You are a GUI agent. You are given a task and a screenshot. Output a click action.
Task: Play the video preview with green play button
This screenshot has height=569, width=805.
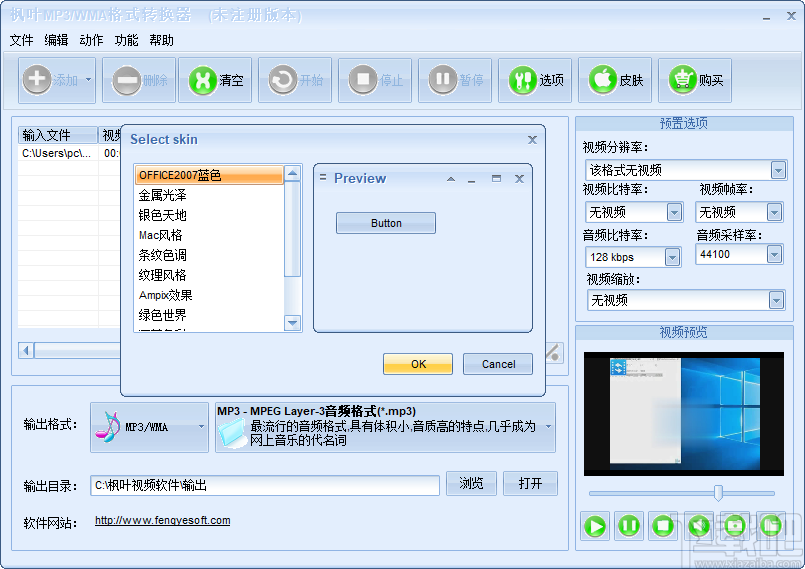point(595,526)
